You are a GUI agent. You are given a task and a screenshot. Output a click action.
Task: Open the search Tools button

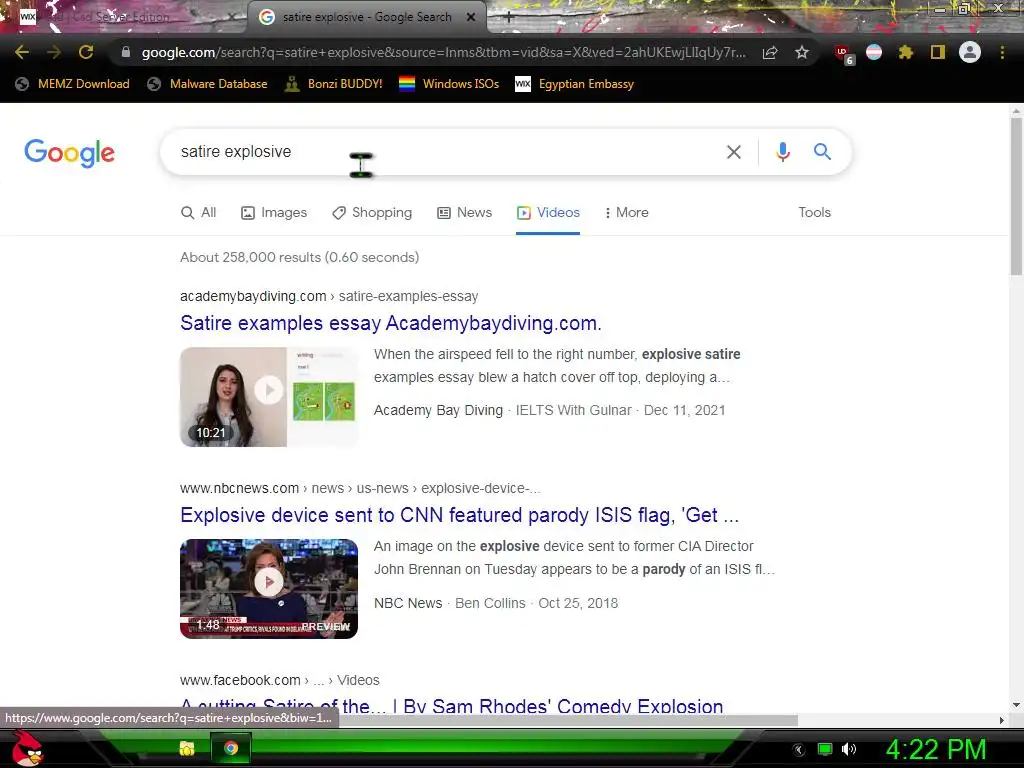[814, 212]
